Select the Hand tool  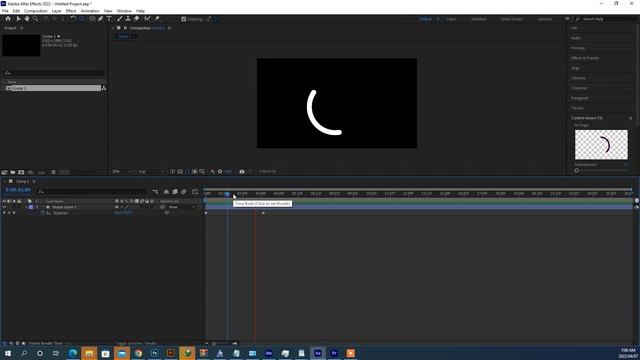coord(27,19)
